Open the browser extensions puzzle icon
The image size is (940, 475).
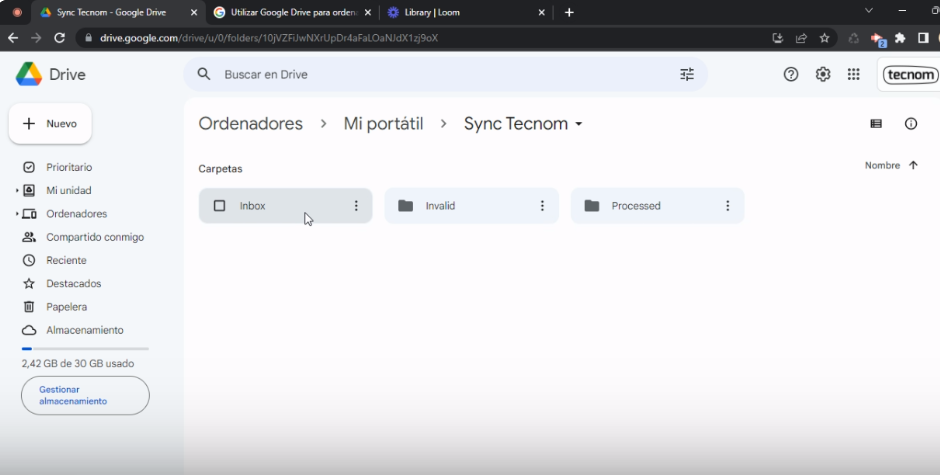point(900,38)
